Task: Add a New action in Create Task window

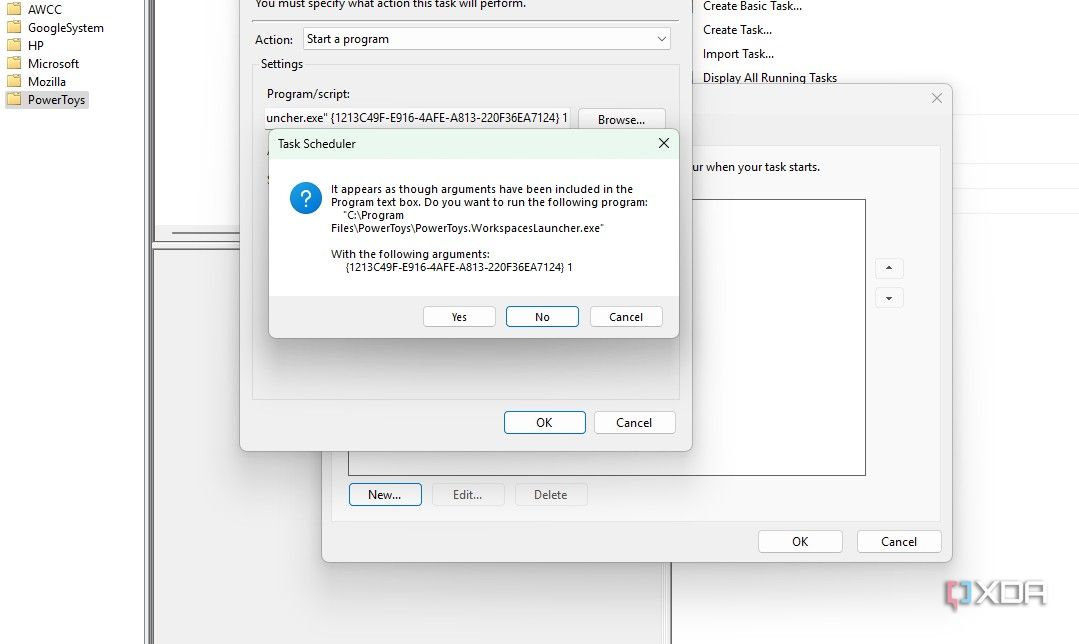Action: coord(385,495)
